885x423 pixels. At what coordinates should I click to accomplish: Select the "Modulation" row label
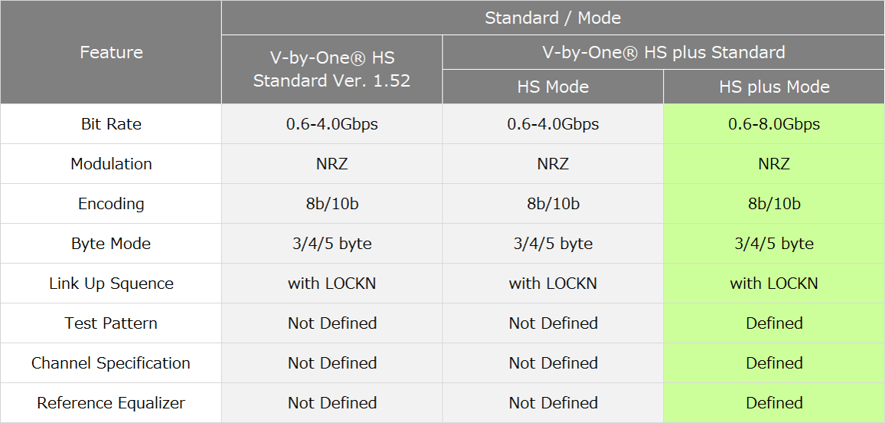[111, 164]
